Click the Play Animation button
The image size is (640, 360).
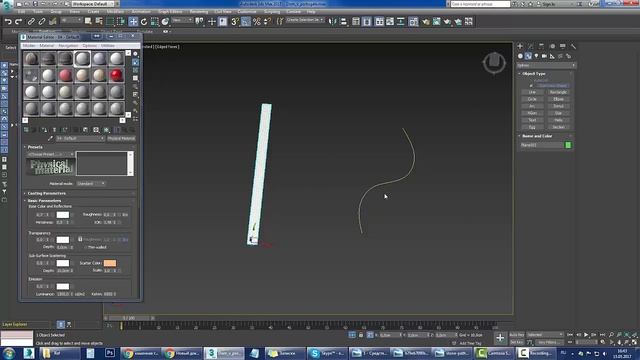pos(586,335)
